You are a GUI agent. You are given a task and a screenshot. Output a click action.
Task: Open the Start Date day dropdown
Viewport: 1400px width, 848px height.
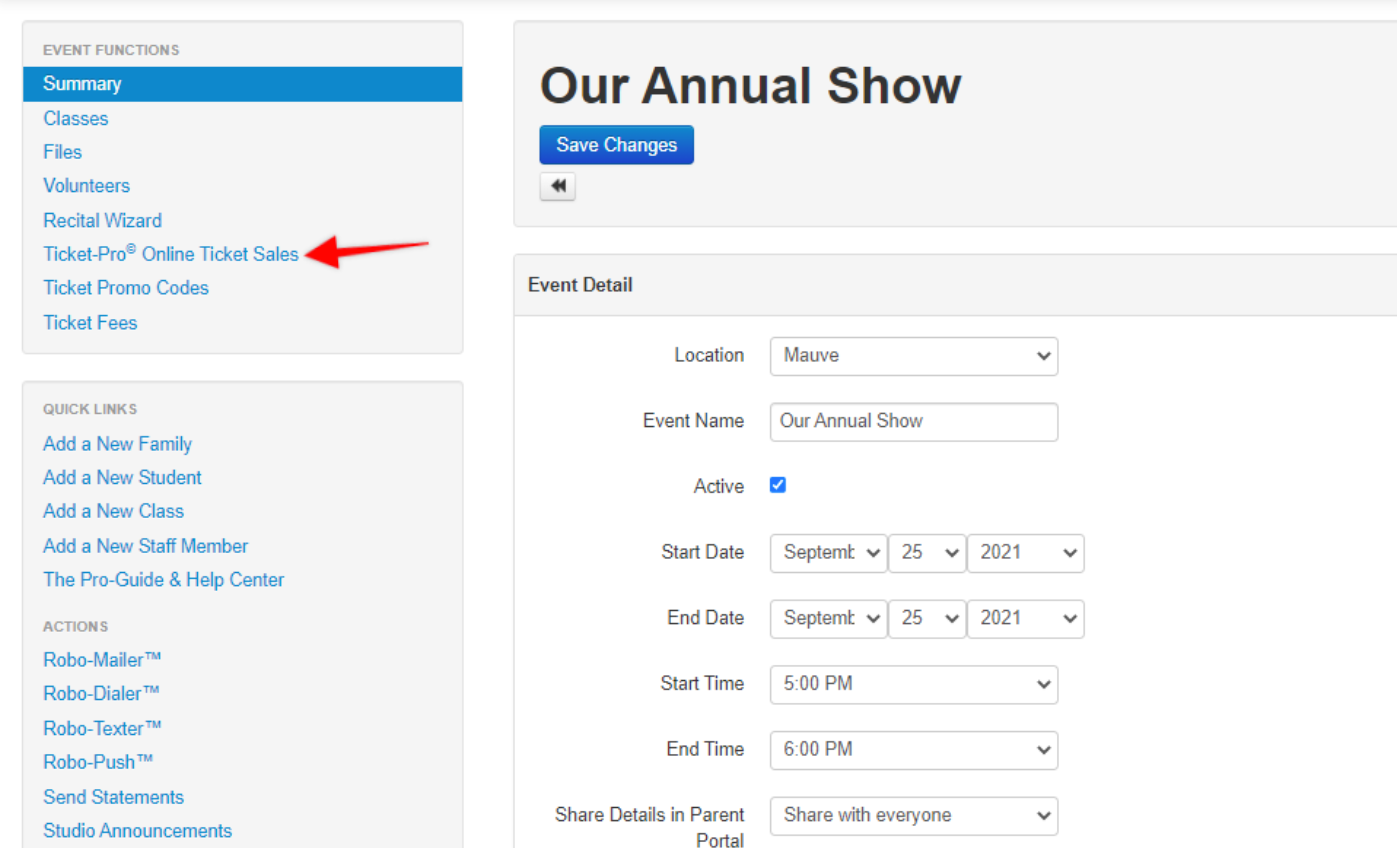point(927,553)
